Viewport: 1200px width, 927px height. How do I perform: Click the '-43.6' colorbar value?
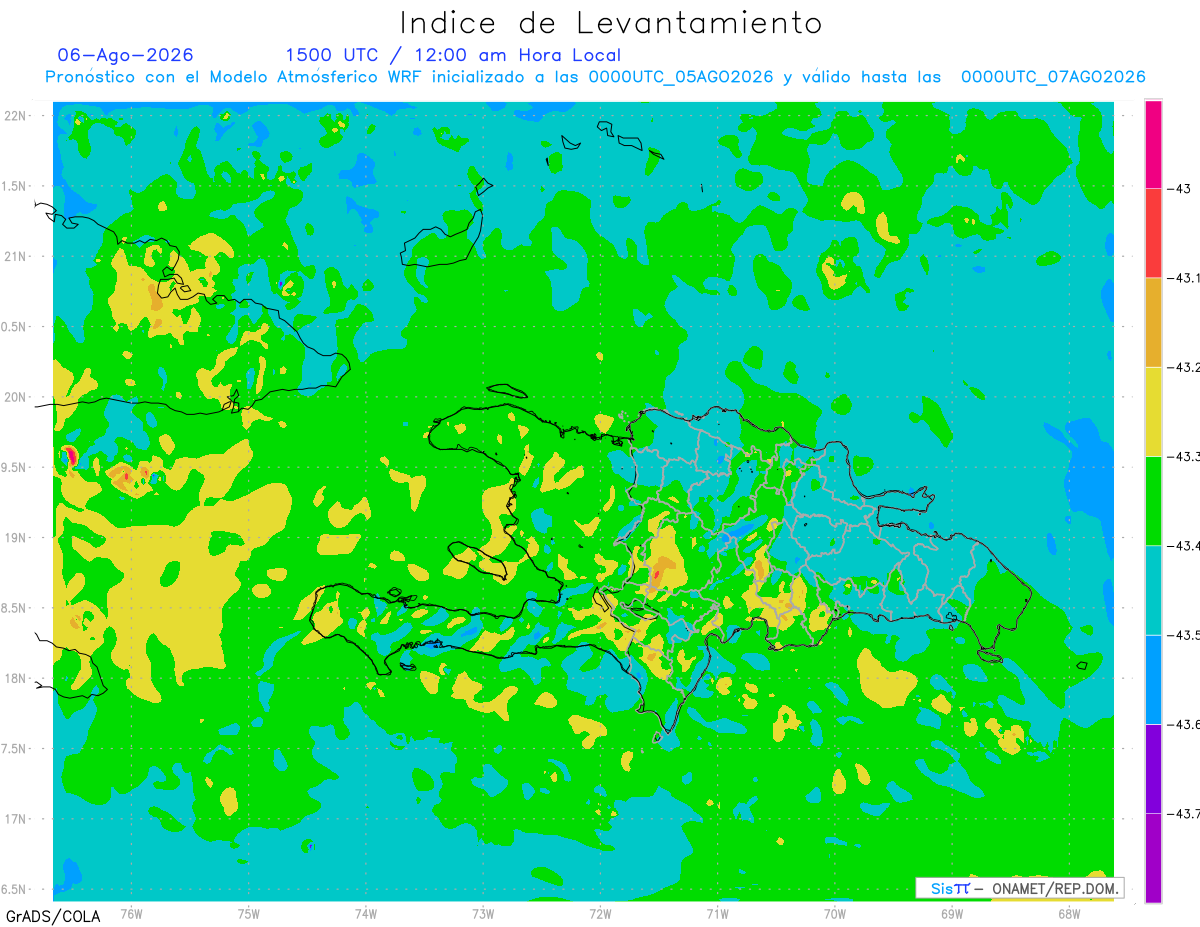[x=1182, y=723]
